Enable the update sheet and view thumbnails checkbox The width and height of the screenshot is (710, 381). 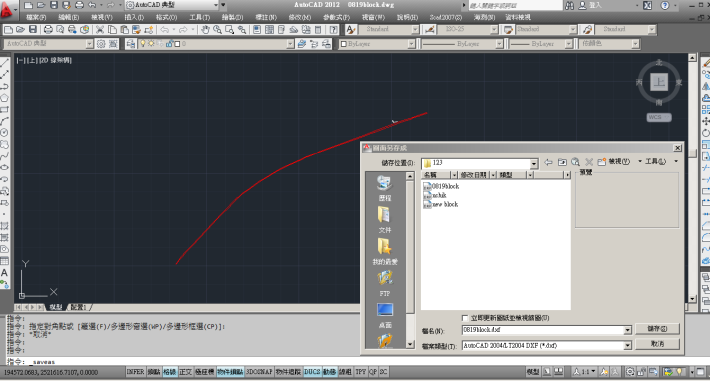click(465, 318)
